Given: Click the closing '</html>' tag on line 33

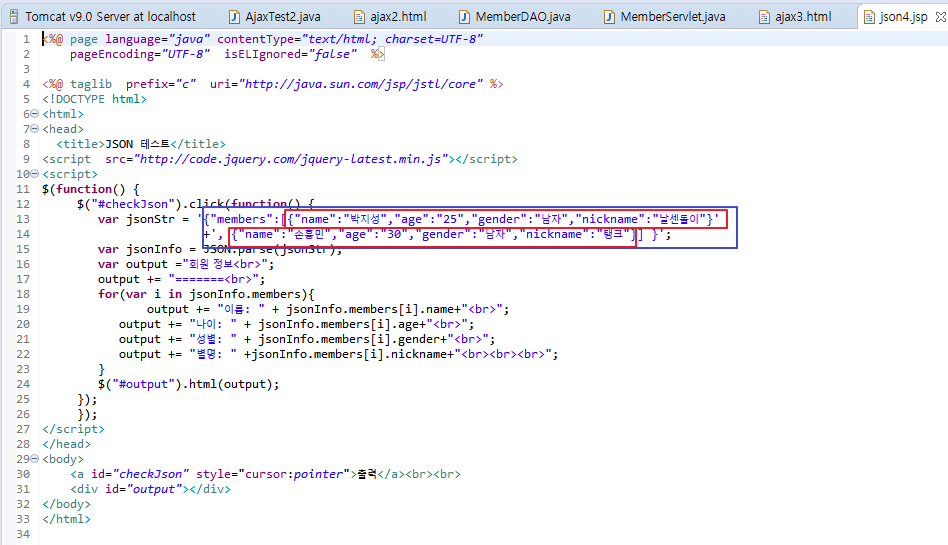Looking at the screenshot, I should click(x=67, y=519).
